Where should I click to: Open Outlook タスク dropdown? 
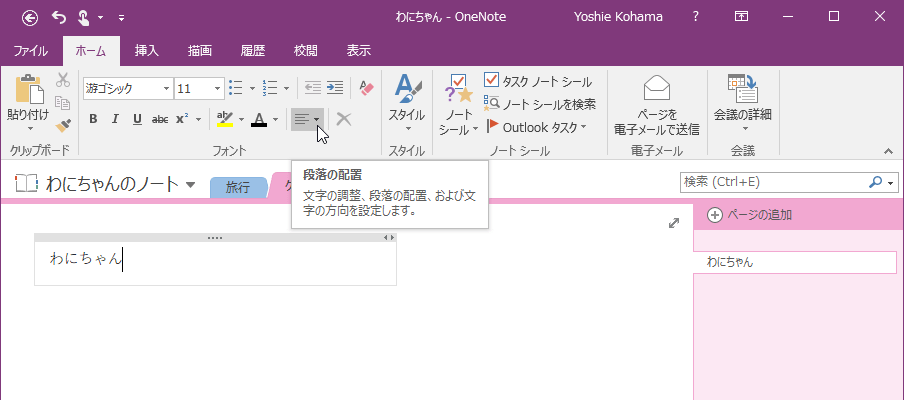coord(536,127)
